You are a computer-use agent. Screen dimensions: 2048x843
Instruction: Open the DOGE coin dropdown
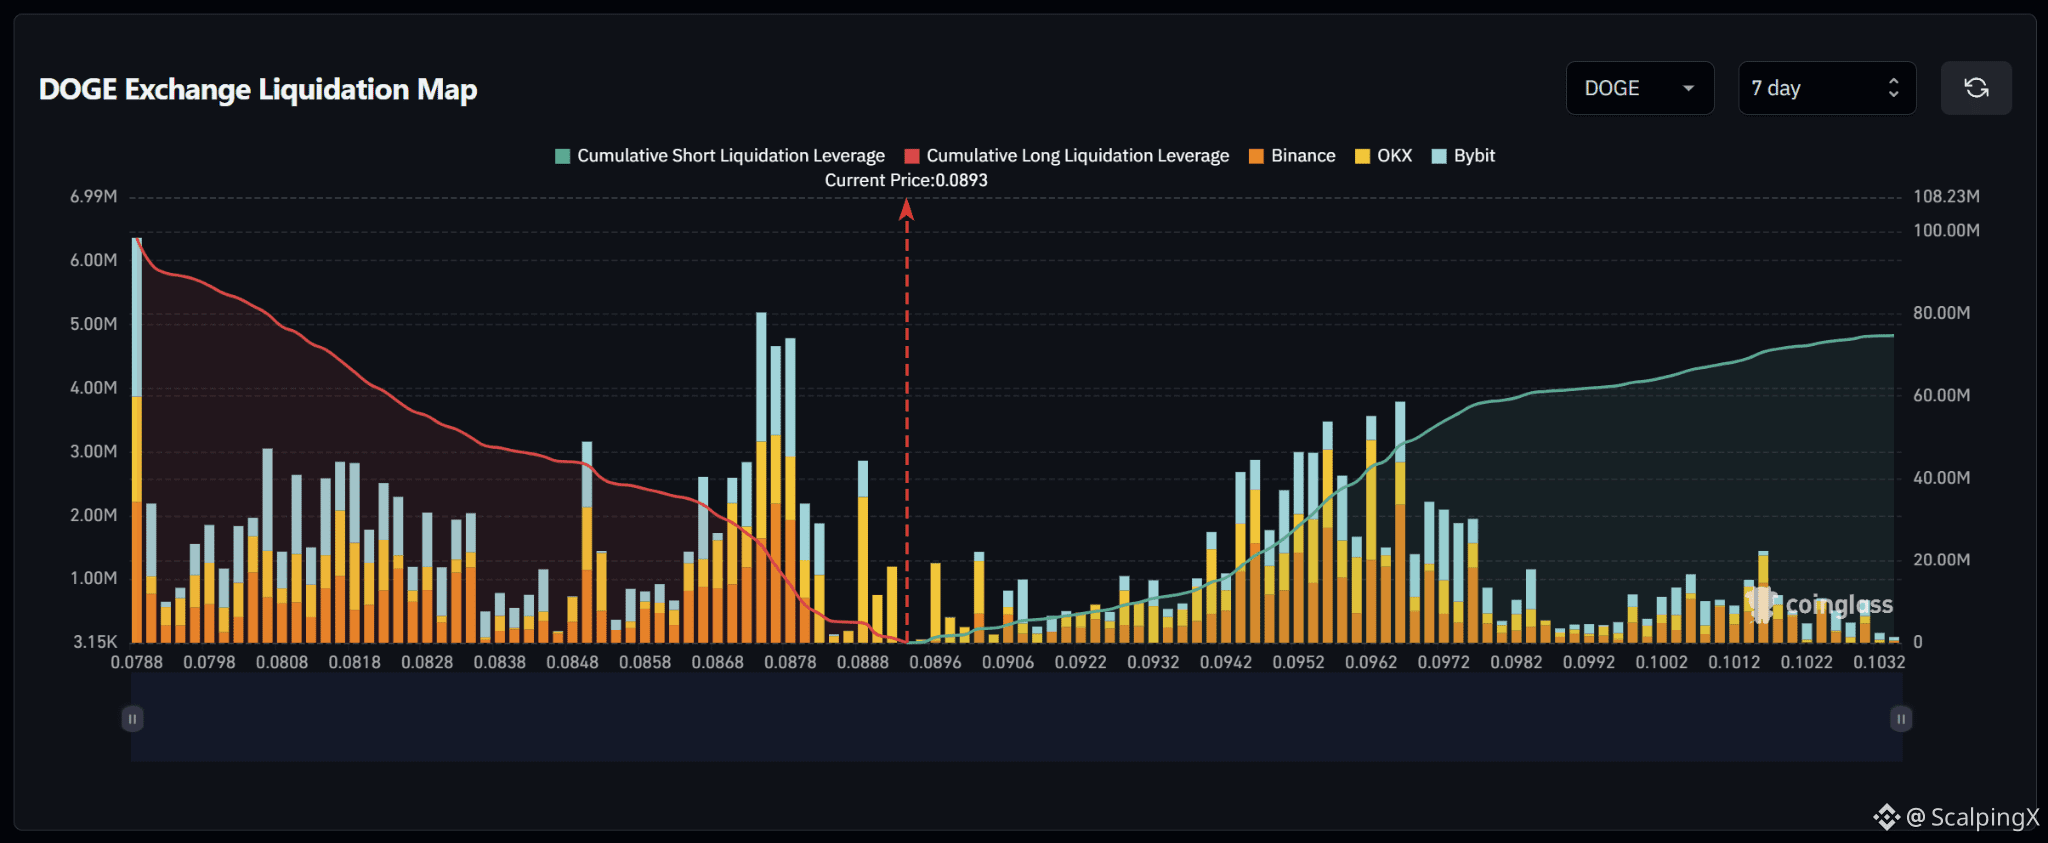coord(1640,88)
